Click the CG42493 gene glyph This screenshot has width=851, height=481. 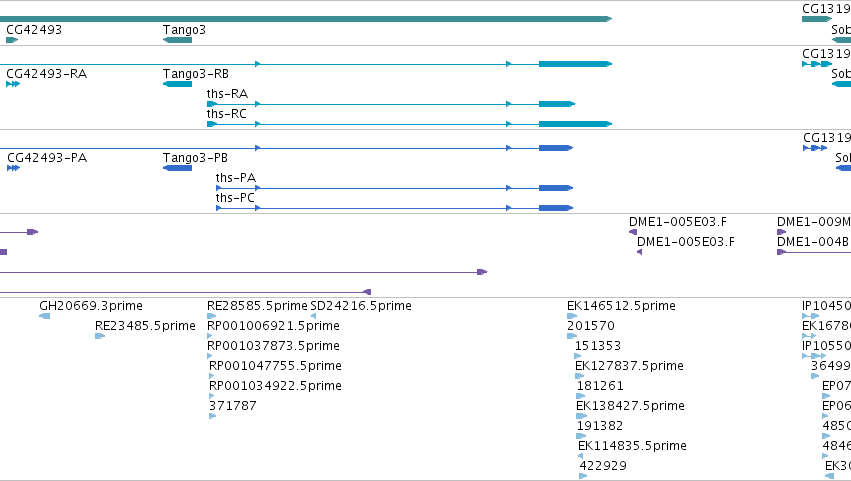(x=12, y=40)
